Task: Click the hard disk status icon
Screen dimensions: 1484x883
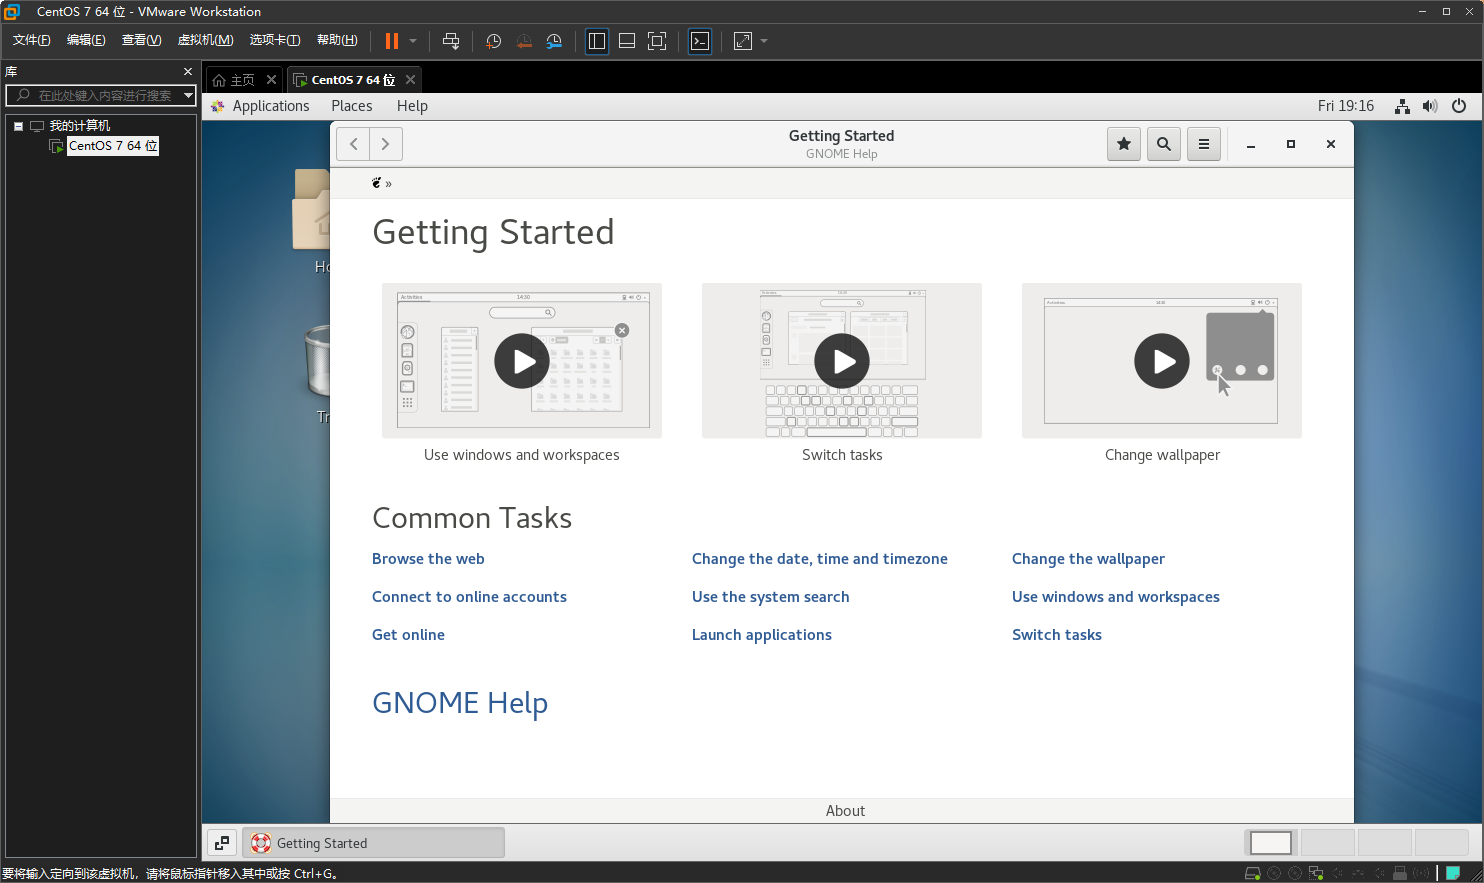Action: pyautogui.click(x=1252, y=873)
